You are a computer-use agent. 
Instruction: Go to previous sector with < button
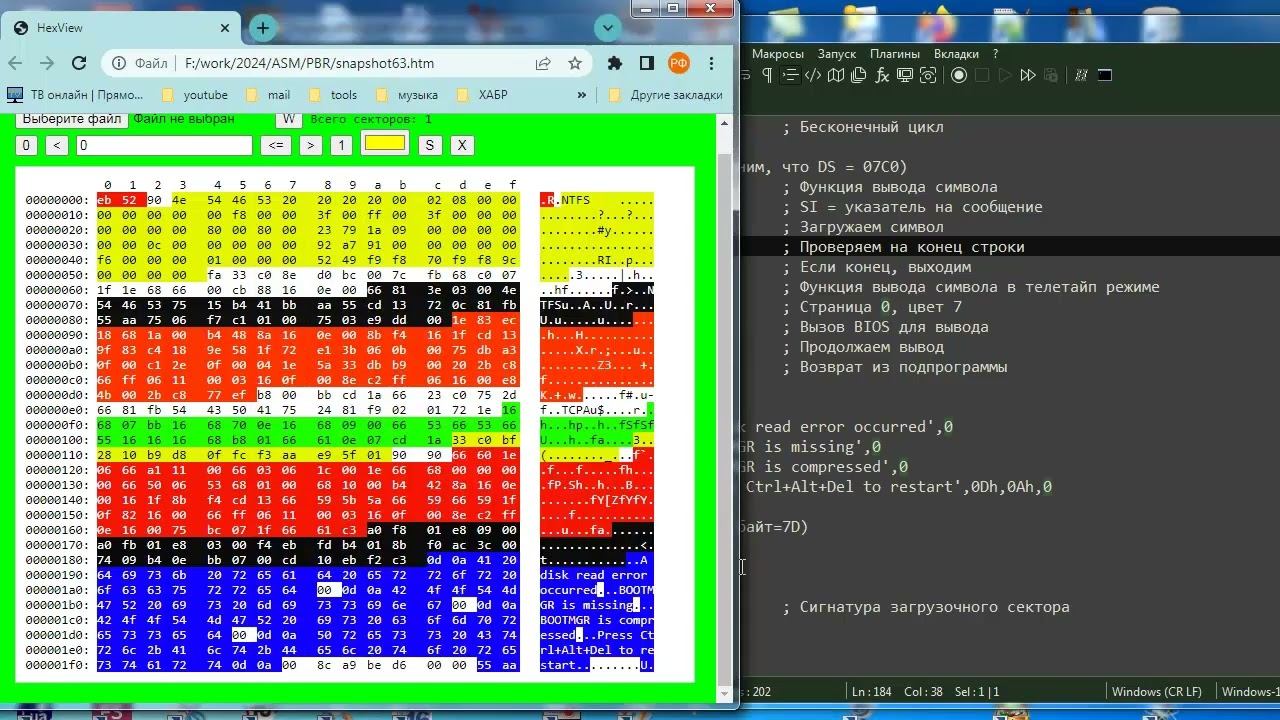(x=57, y=145)
